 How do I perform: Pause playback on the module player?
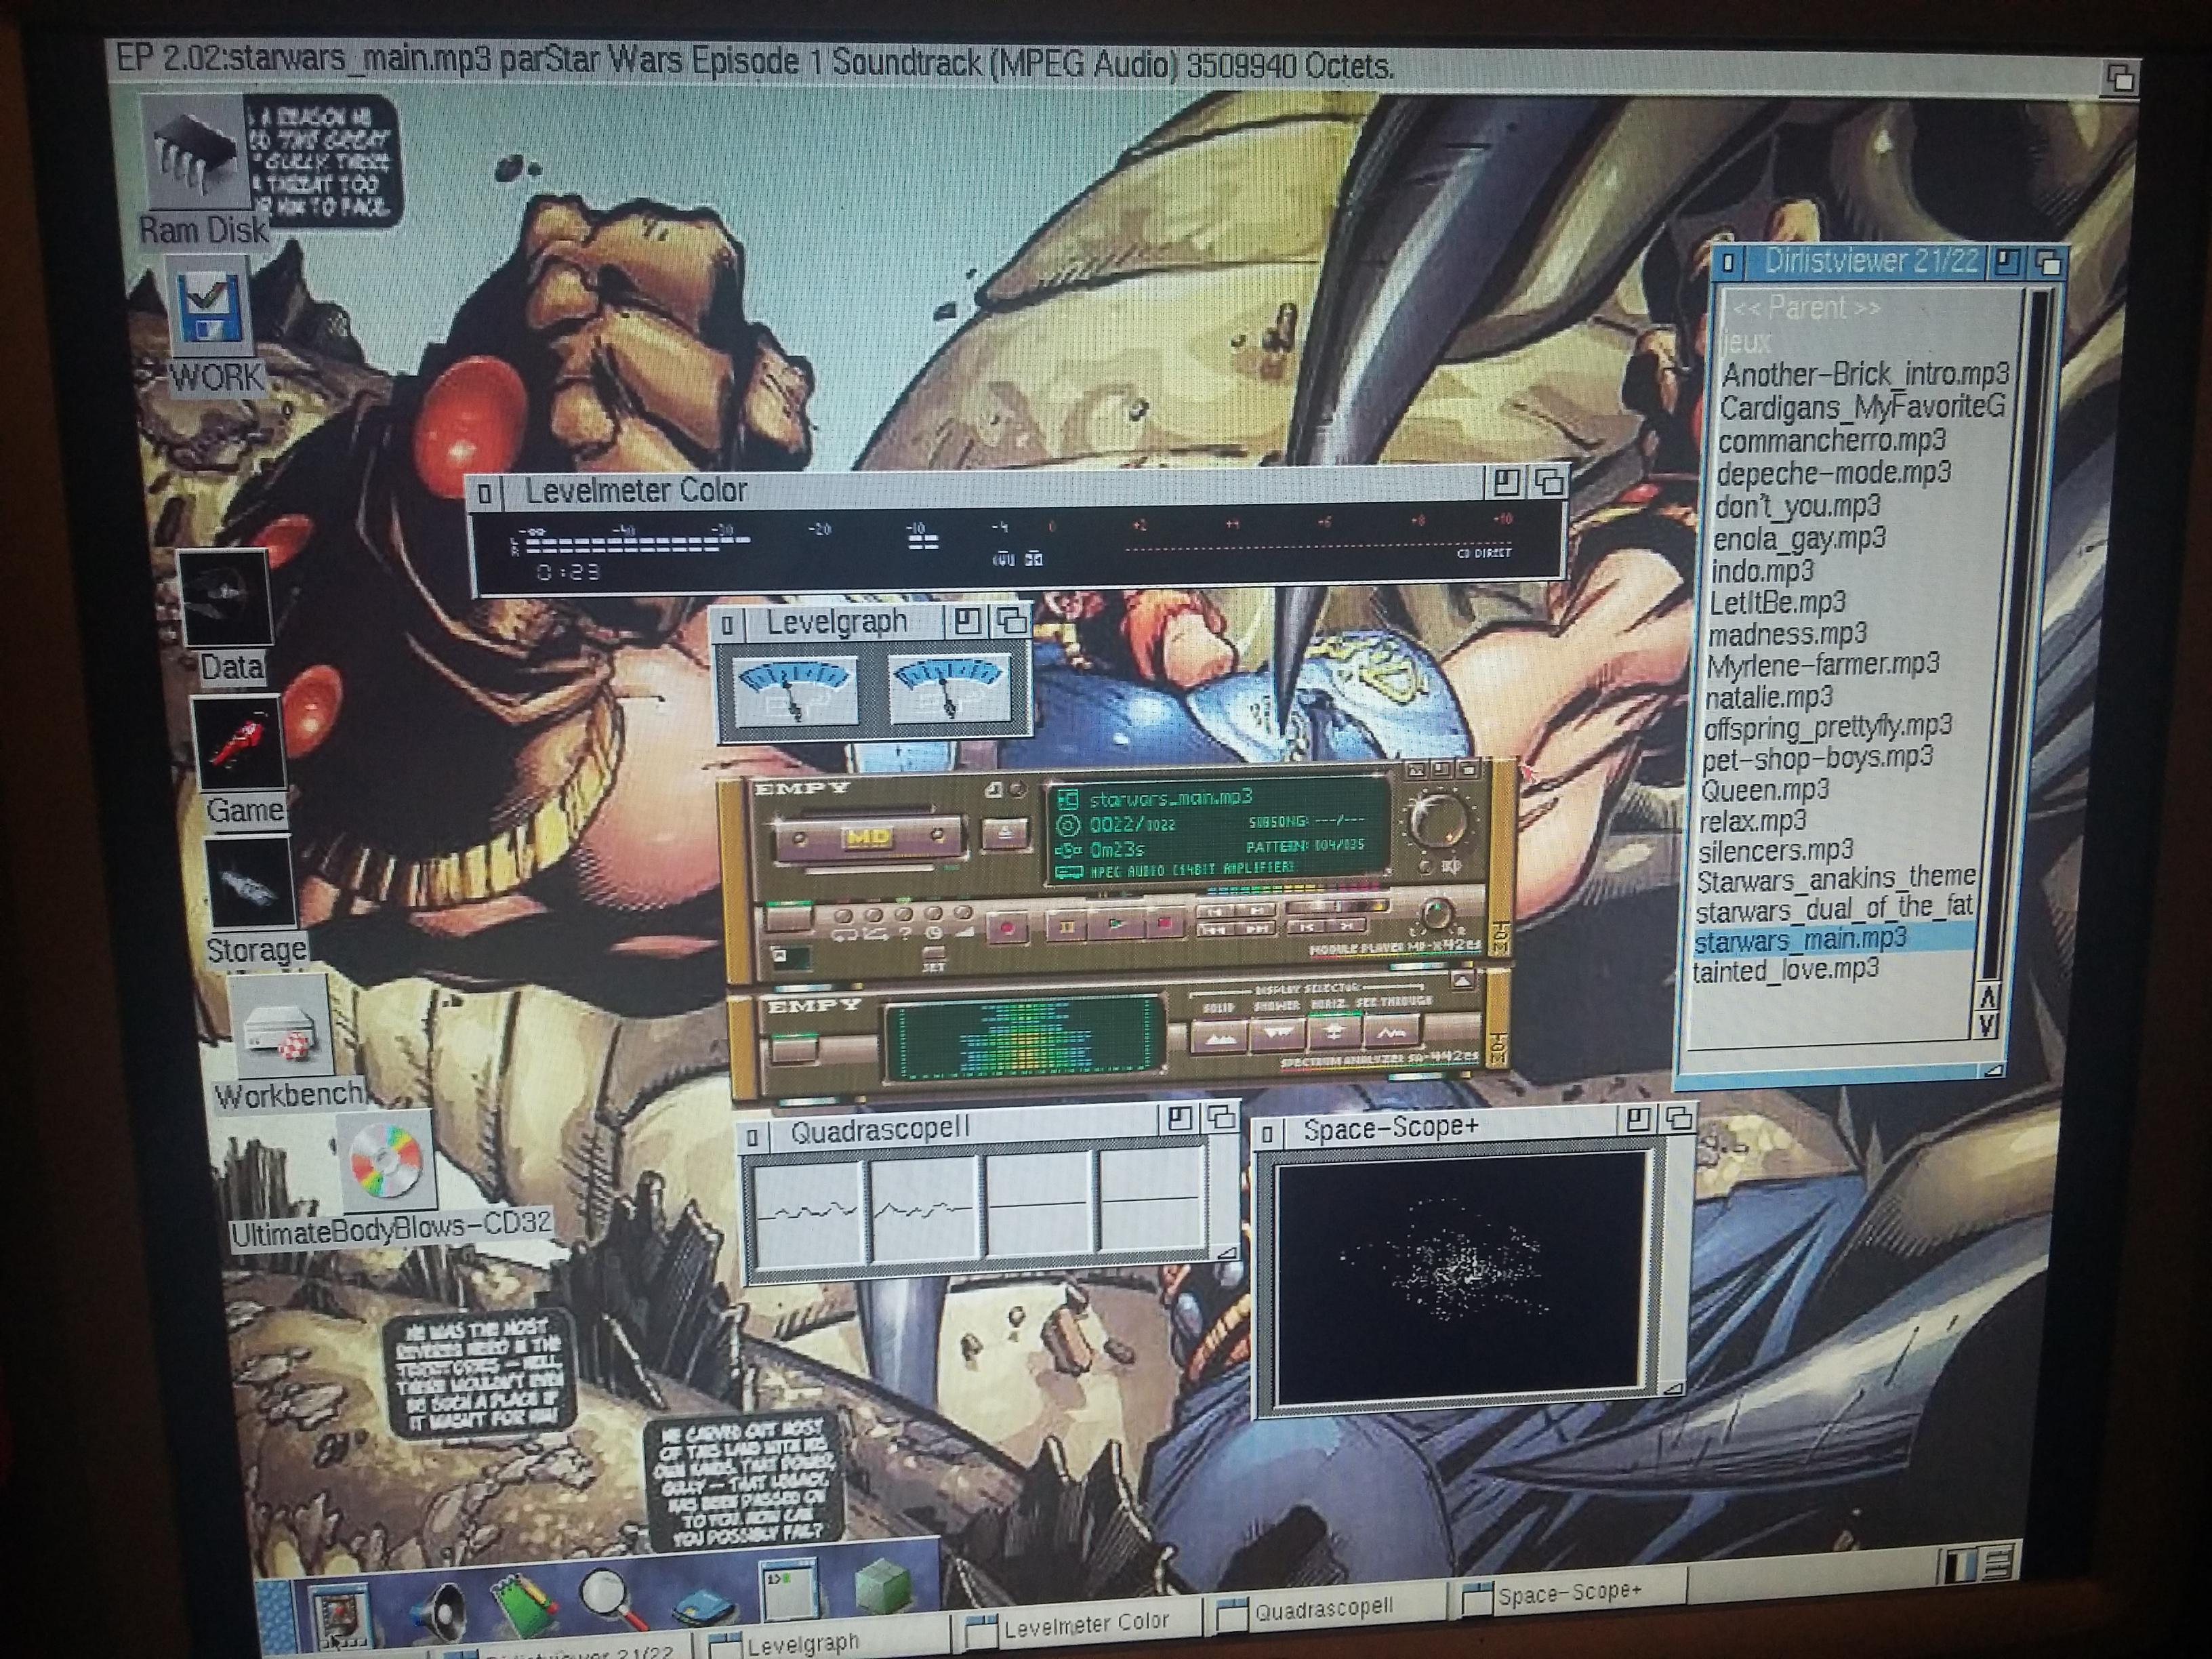pyautogui.click(x=1067, y=926)
